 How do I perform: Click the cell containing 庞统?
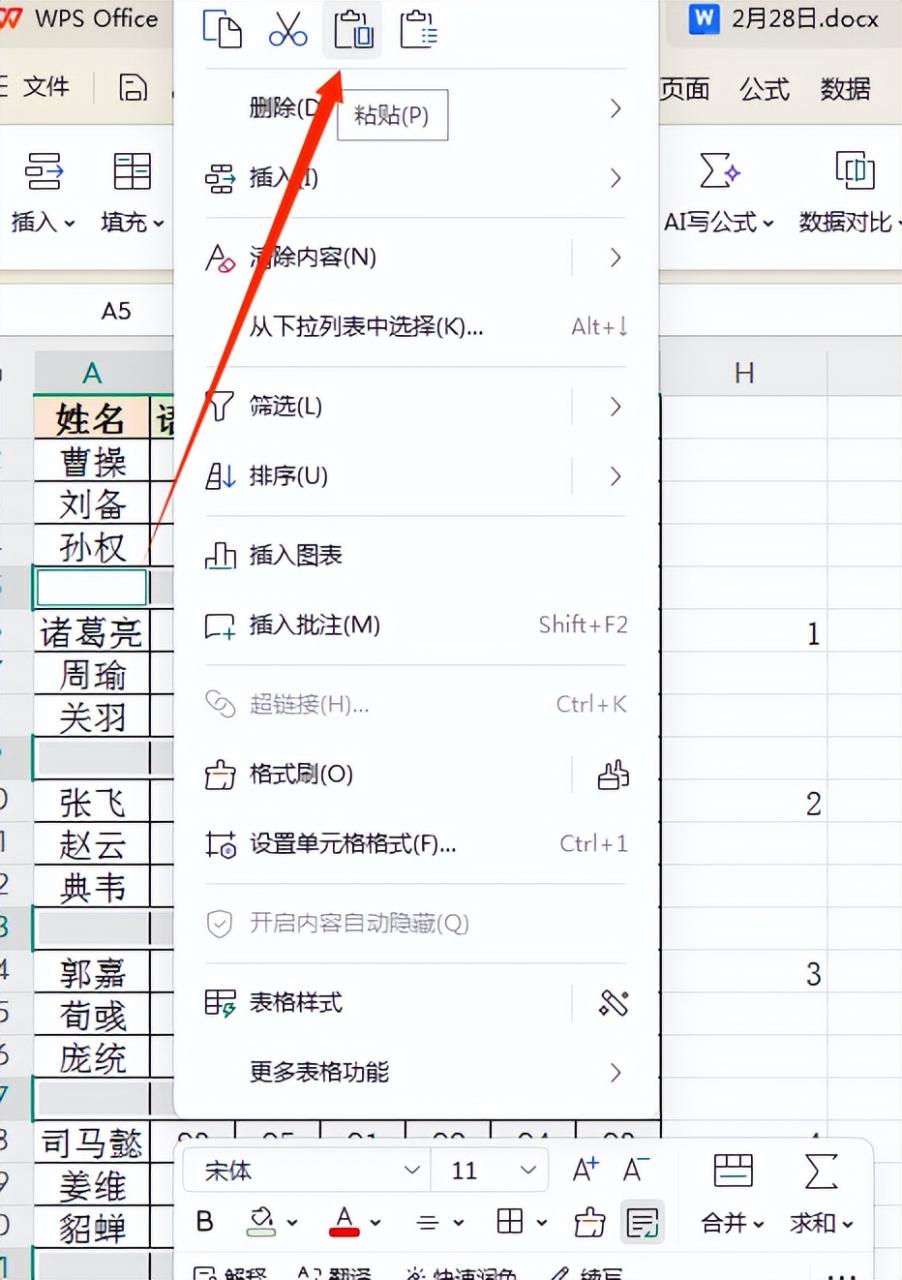pos(92,1057)
